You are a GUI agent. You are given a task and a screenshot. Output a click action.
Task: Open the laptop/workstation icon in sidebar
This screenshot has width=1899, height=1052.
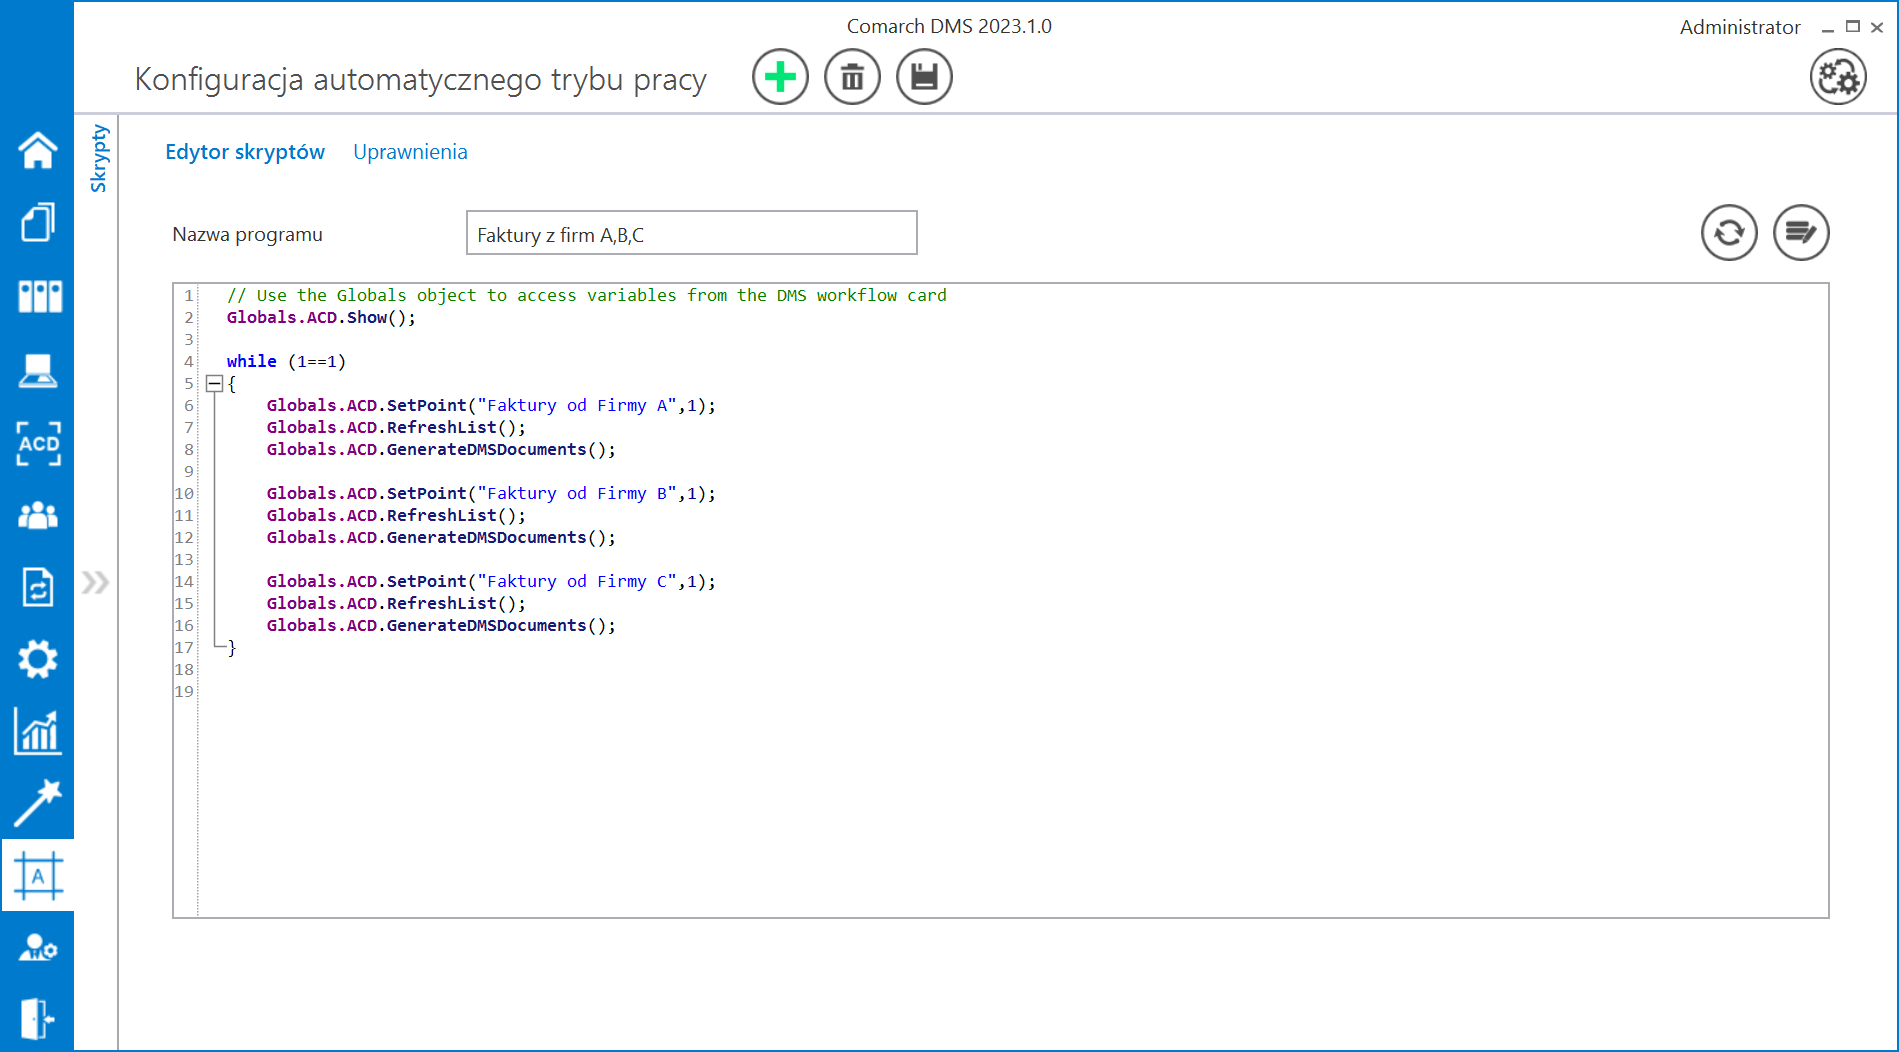pos(38,370)
